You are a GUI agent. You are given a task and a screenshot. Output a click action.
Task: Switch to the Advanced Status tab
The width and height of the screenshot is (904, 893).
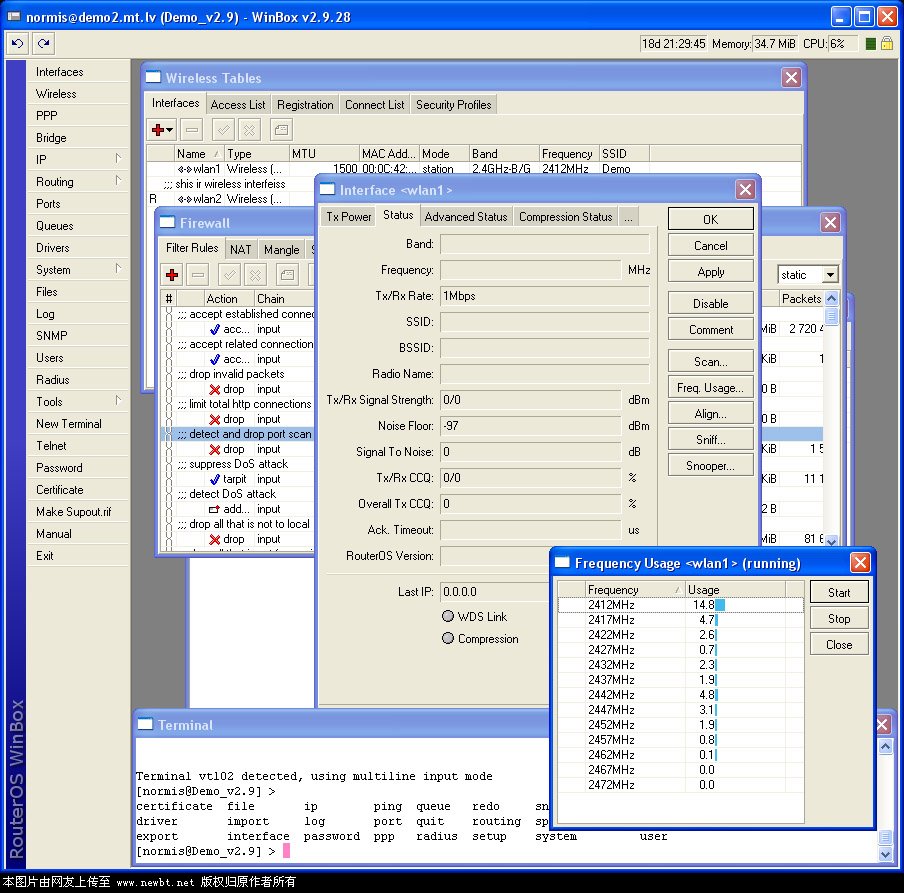pos(466,217)
